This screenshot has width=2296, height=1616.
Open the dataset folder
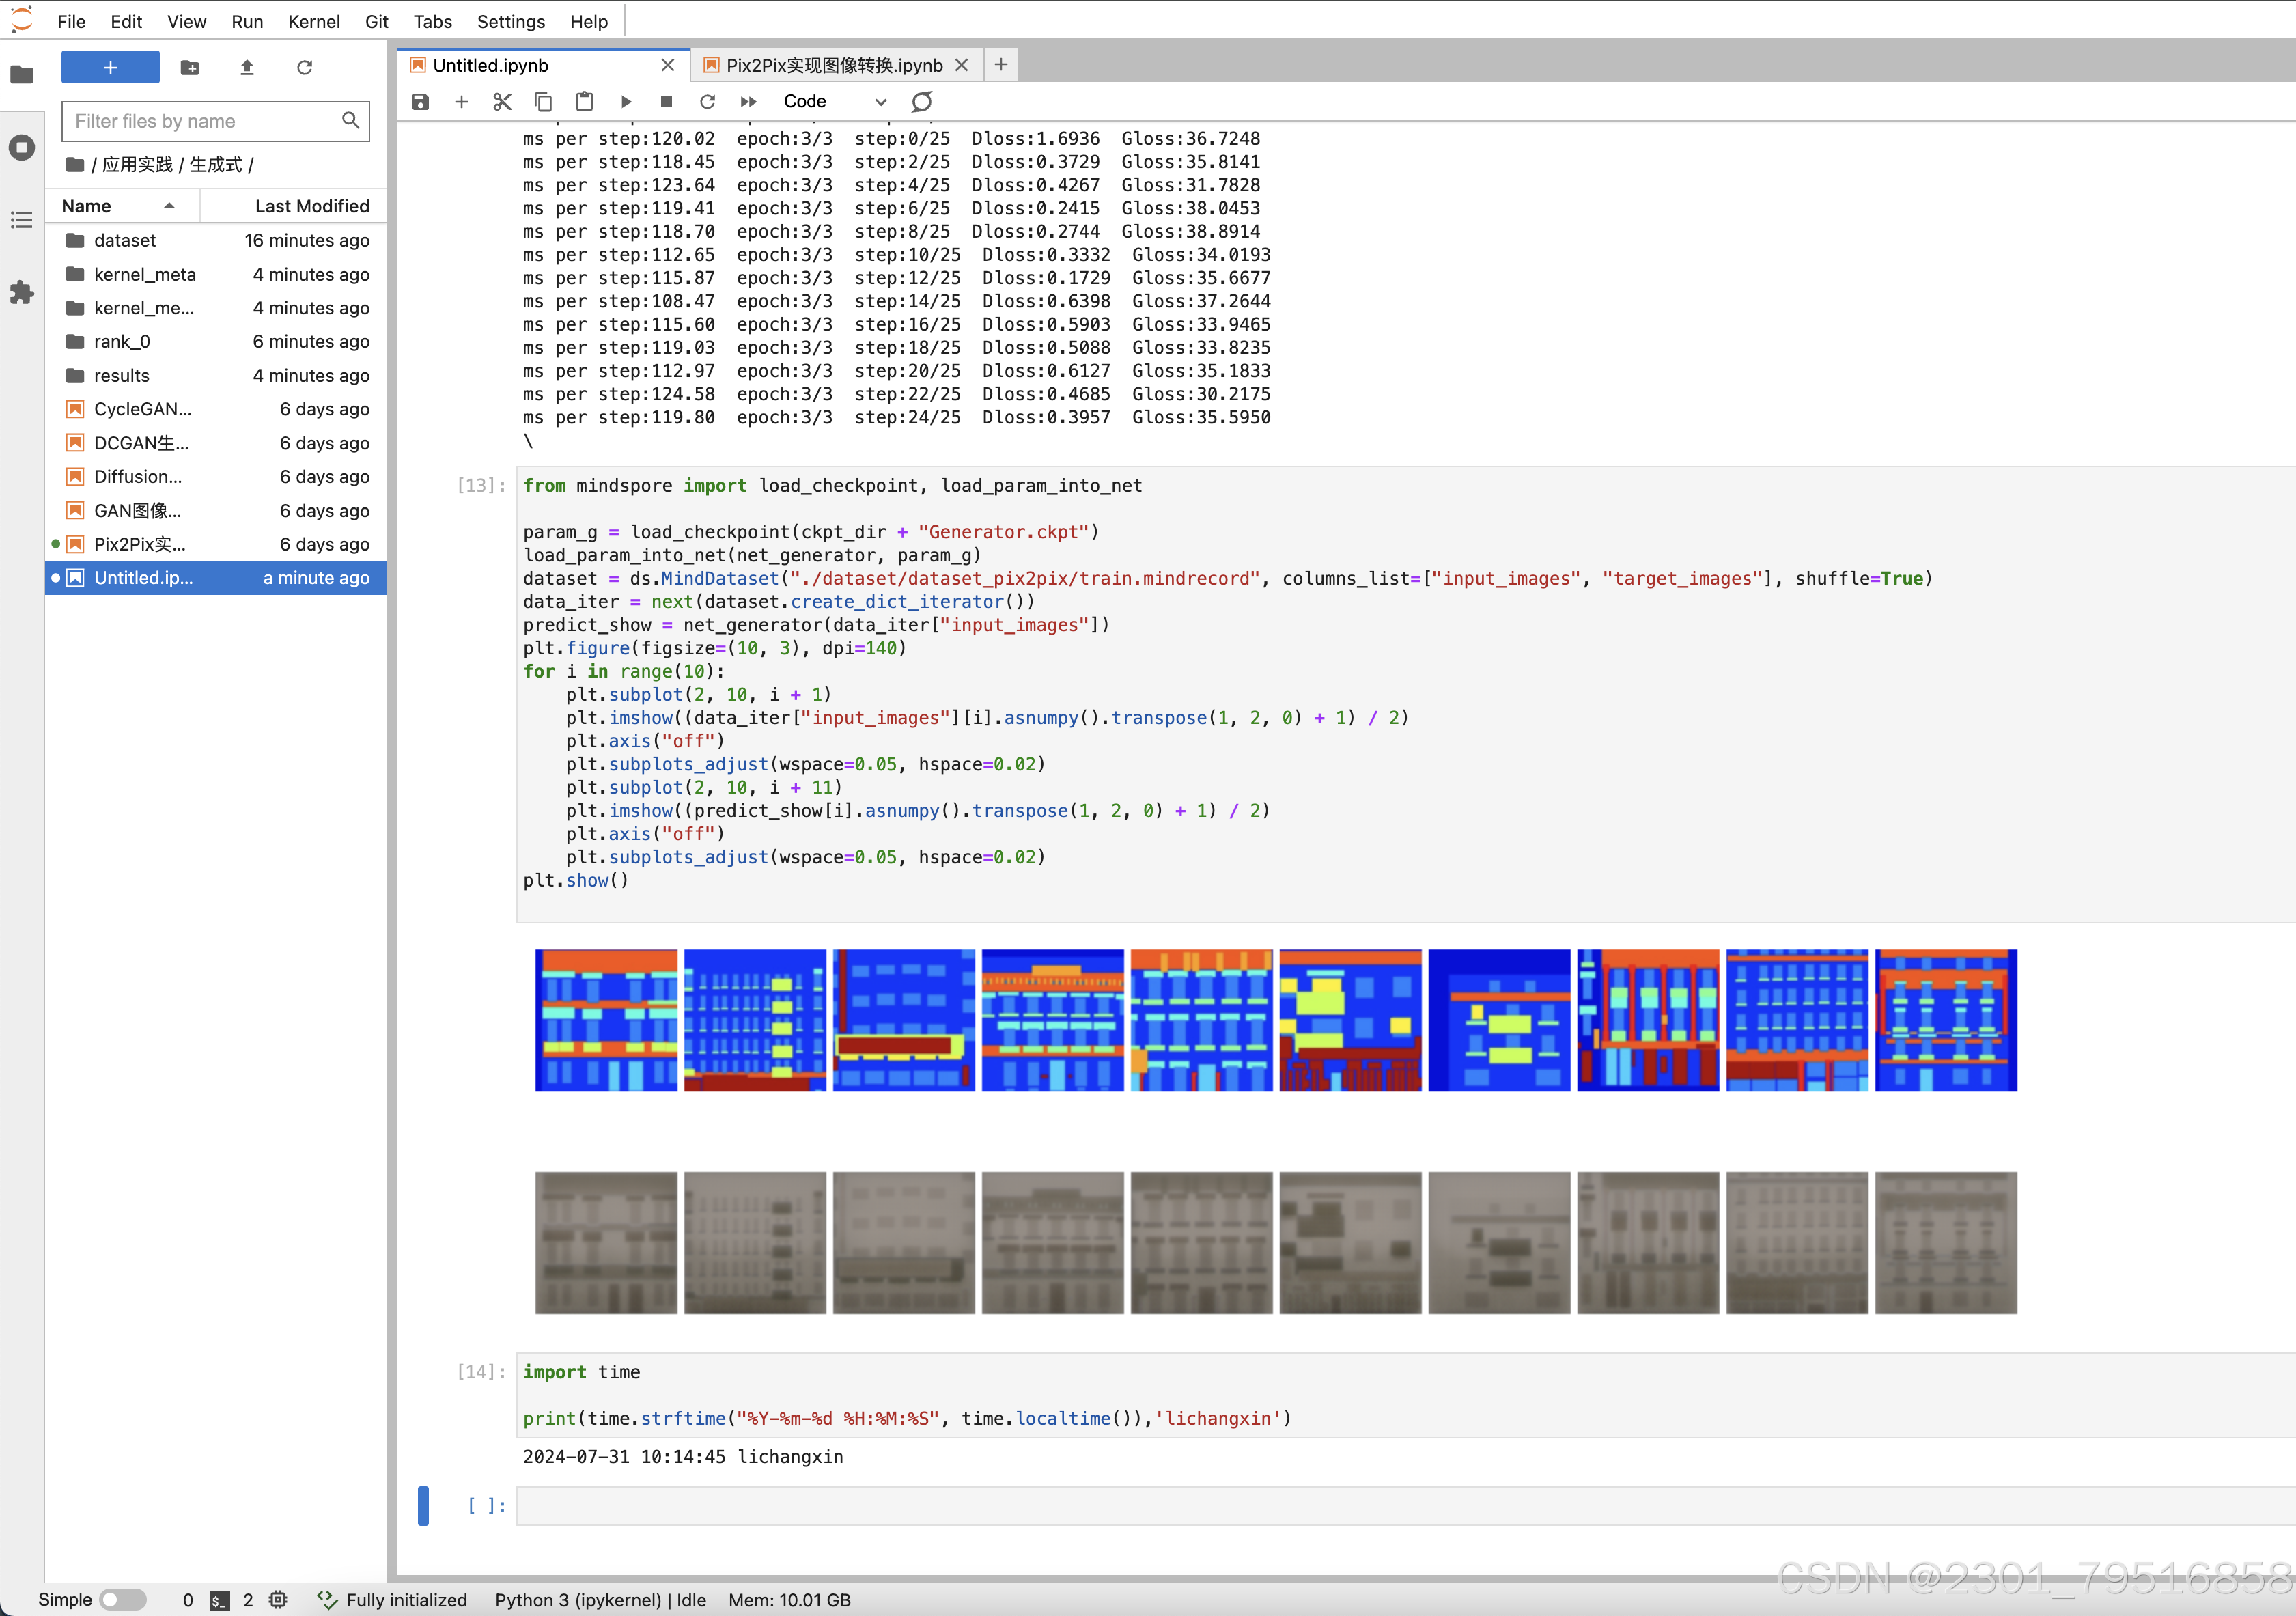(x=125, y=240)
